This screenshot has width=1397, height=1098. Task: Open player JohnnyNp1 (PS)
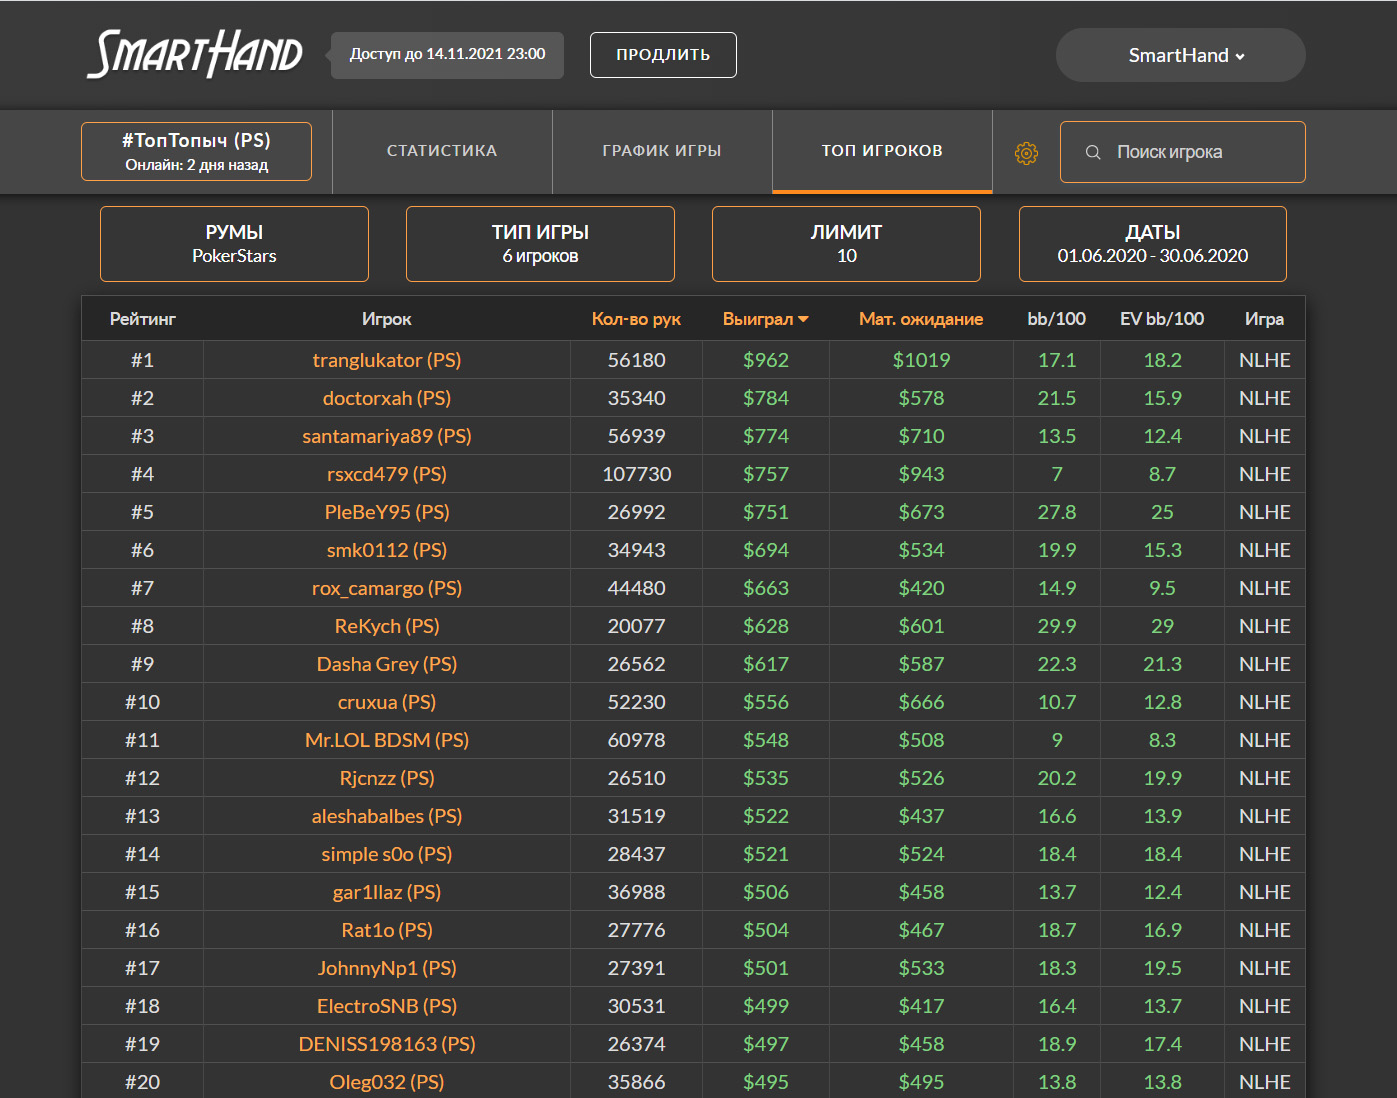[x=387, y=968]
